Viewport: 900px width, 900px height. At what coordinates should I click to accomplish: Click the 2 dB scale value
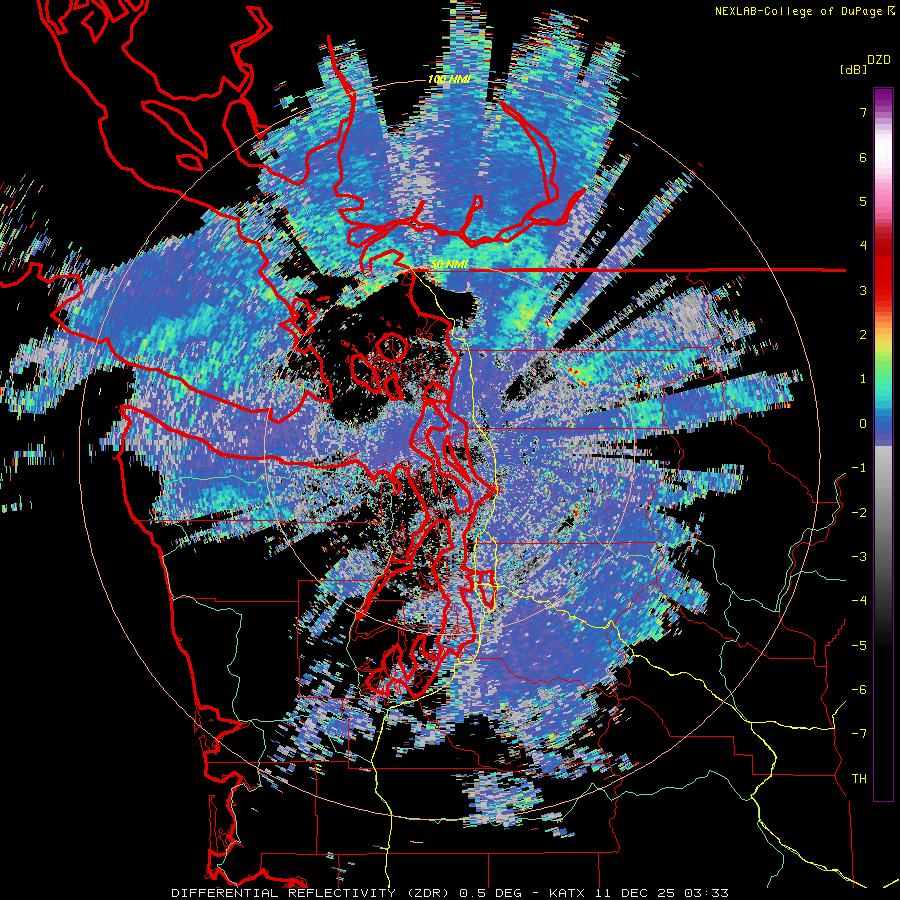click(863, 335)
